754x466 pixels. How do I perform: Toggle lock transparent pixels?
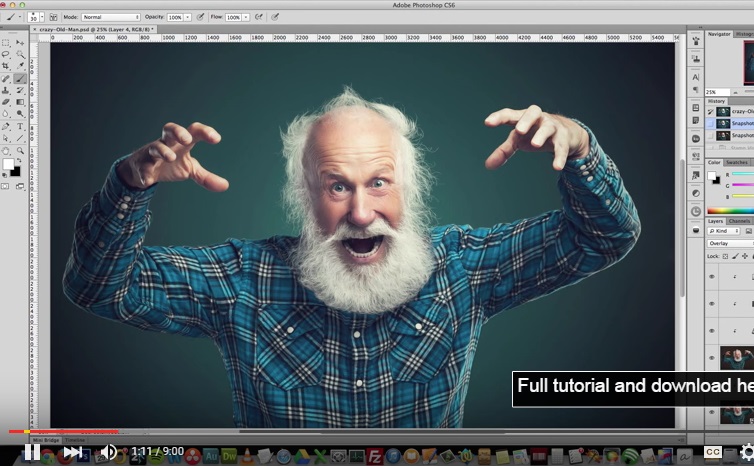[725, 256]
